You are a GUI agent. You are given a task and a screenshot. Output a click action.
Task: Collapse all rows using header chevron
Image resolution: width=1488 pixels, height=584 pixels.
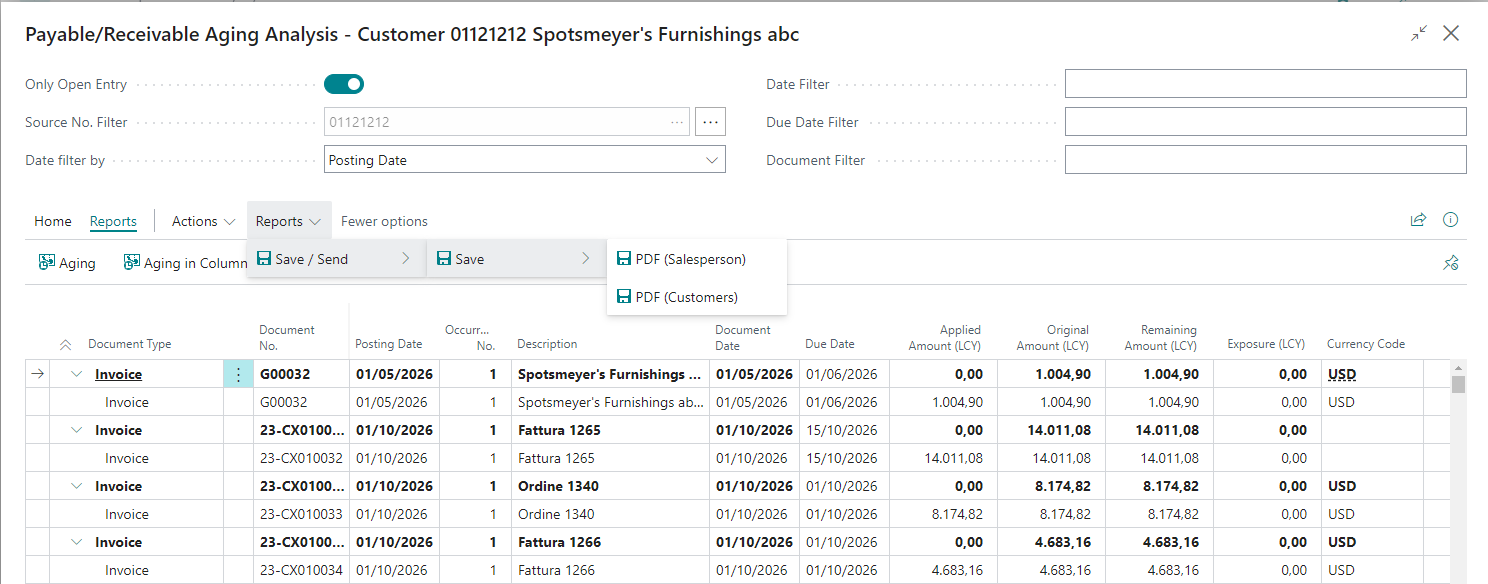[x=66, y=345]
